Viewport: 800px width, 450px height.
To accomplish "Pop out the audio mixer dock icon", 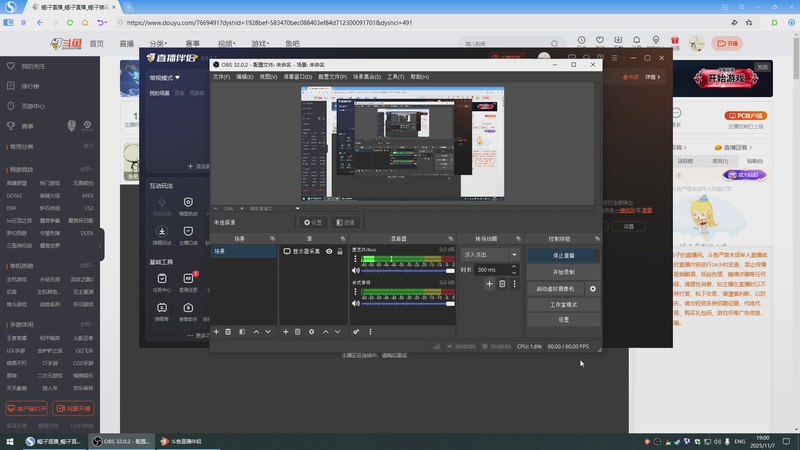I will (x=451, y=238).
